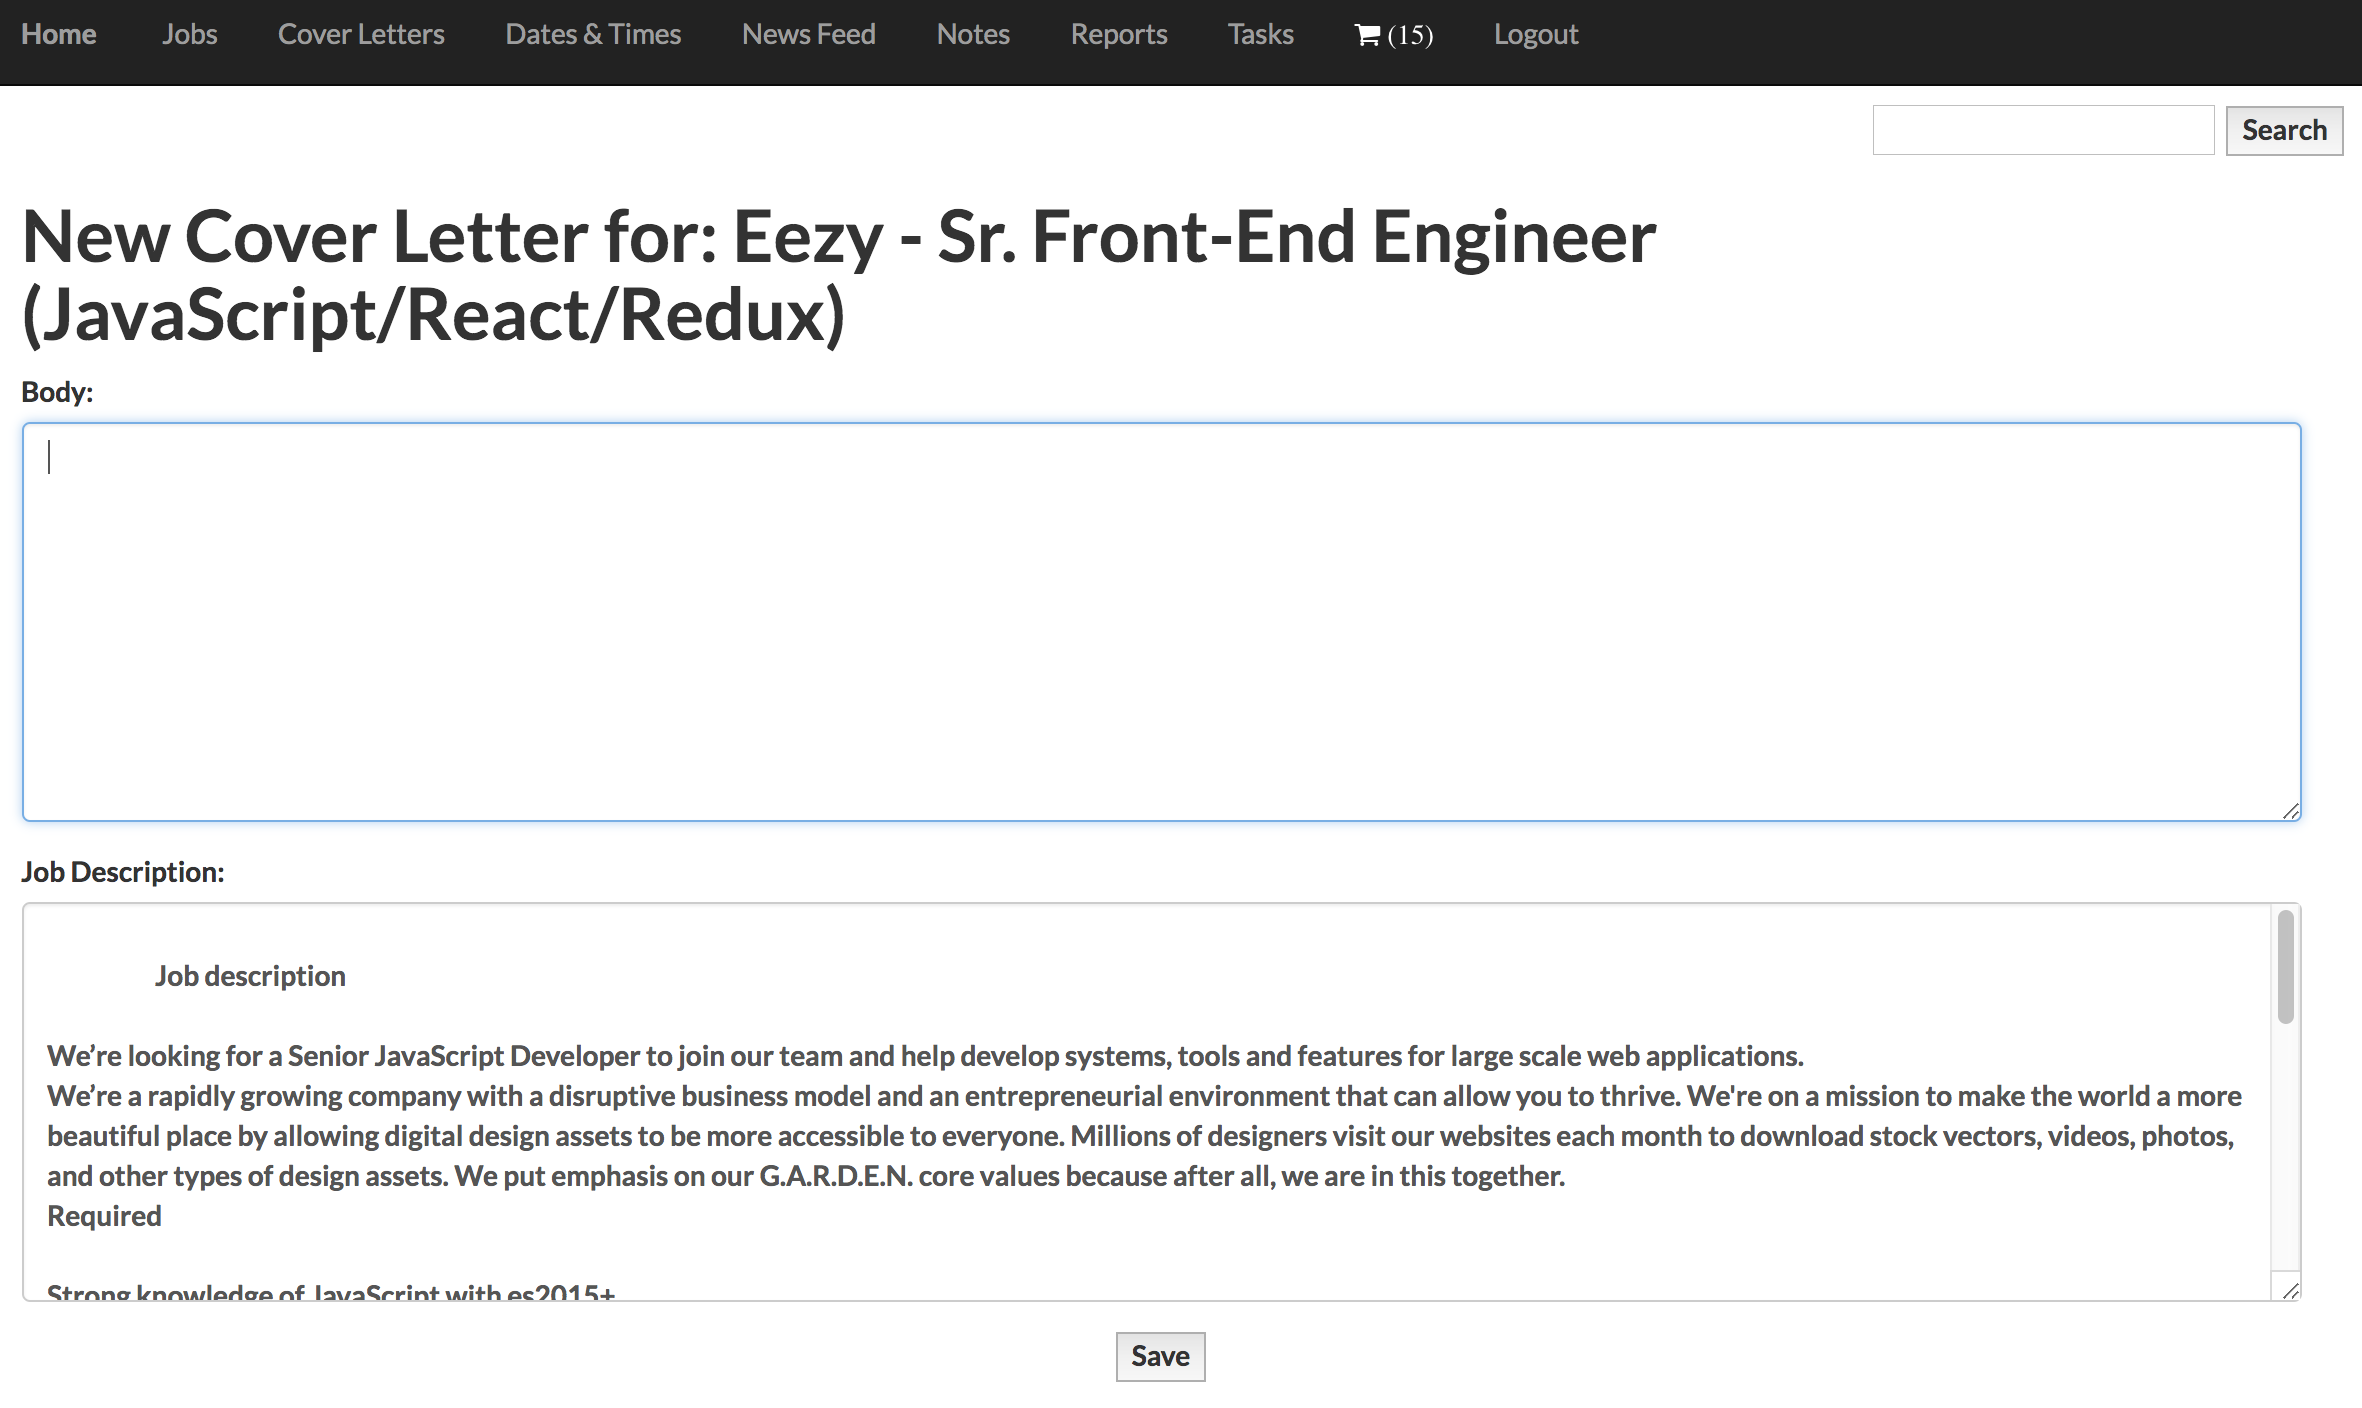
Task: Navigate to Cover Letters
Action: [361, 35]
